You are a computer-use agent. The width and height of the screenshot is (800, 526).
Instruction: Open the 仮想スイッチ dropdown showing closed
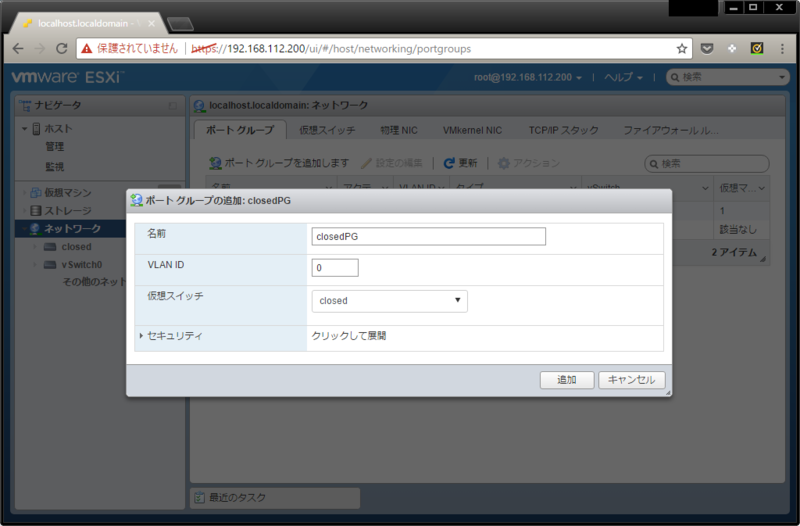[x=389, y=301]
